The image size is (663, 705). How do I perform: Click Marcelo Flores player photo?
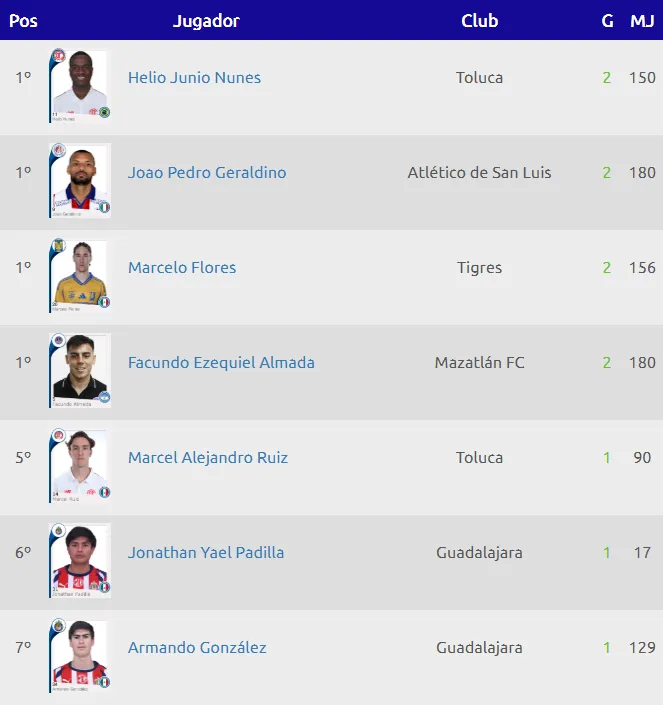pyautogui.click(x=79, y=275)
